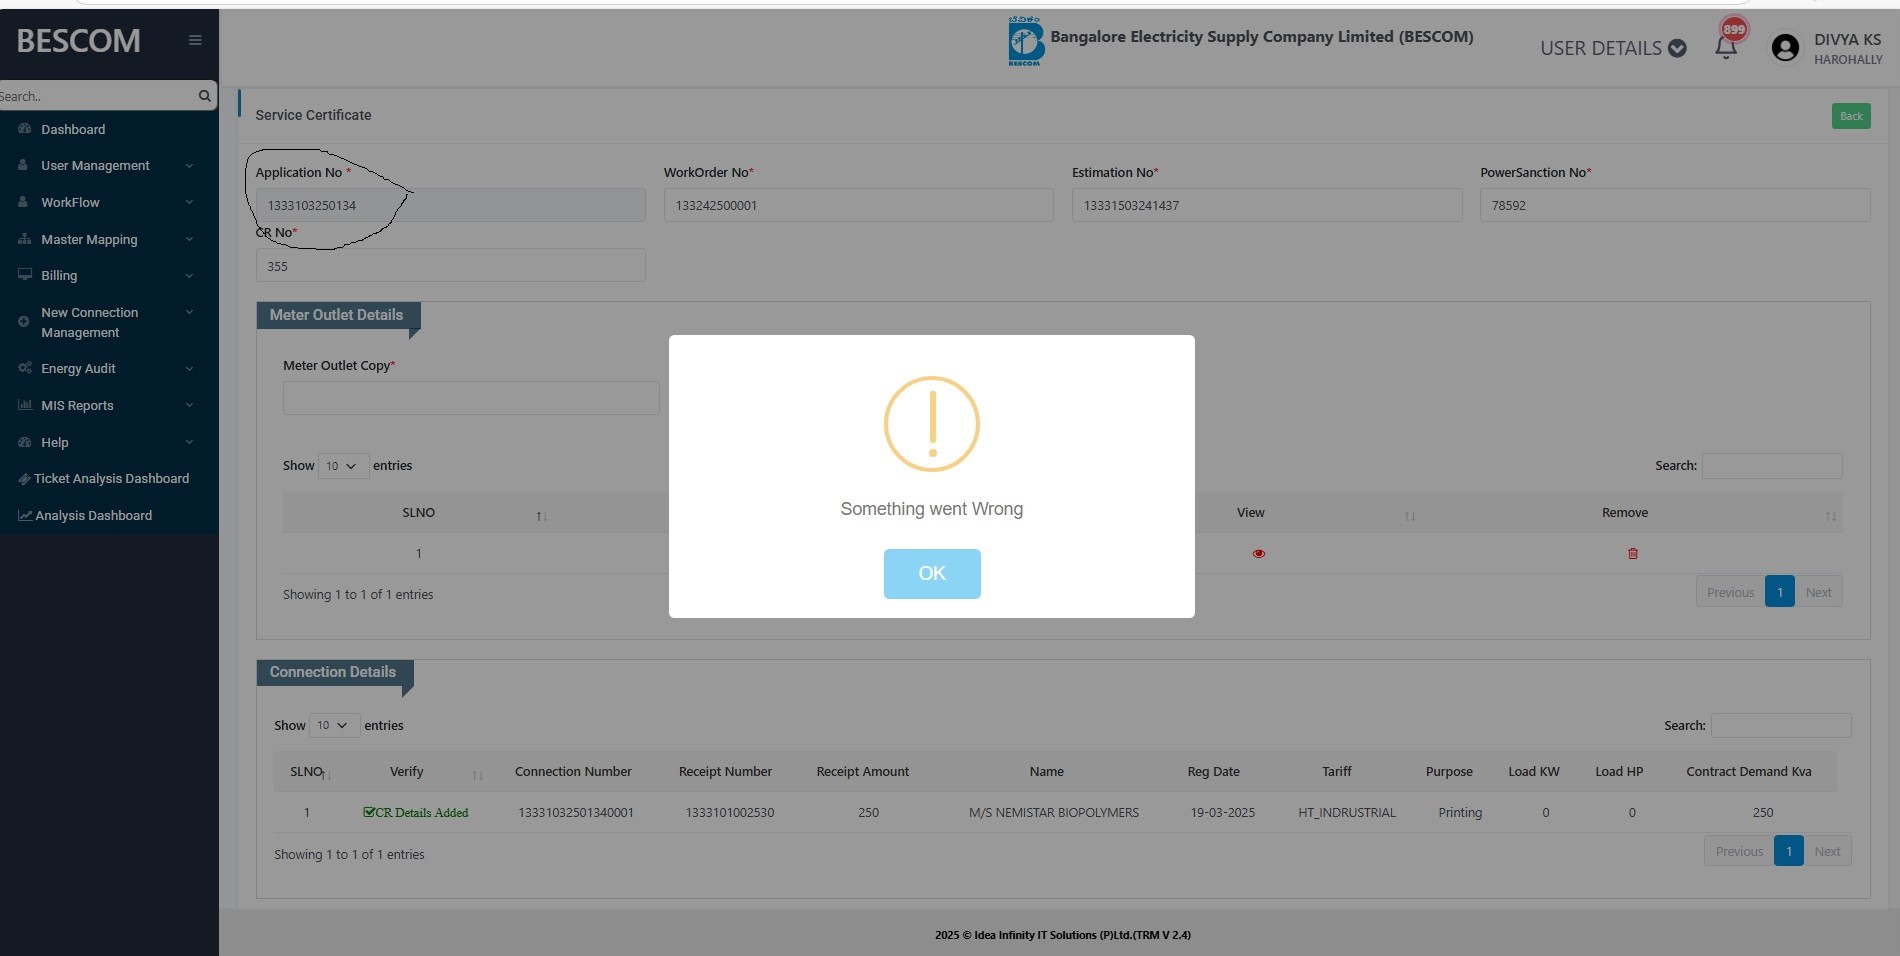Open Connection Details entries-per-page dropdown
This screenshot has height=956, width=1900.
(x=334, y=725)
